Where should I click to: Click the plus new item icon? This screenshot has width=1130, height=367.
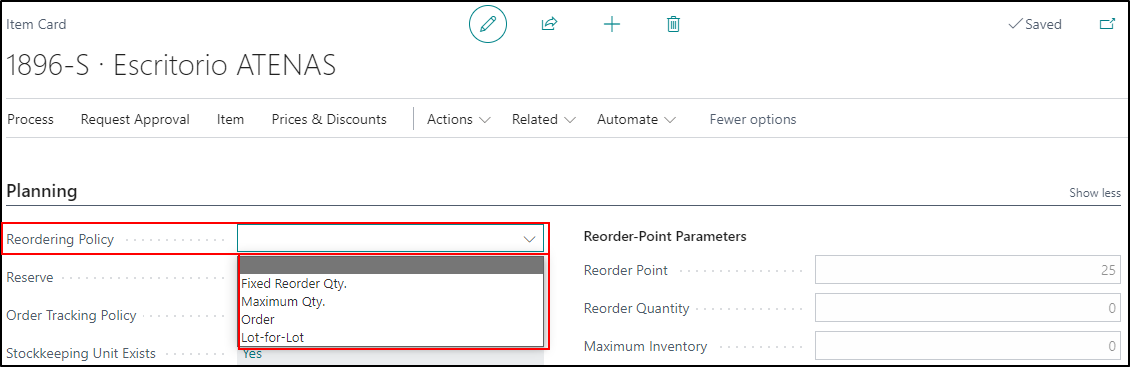612,25
